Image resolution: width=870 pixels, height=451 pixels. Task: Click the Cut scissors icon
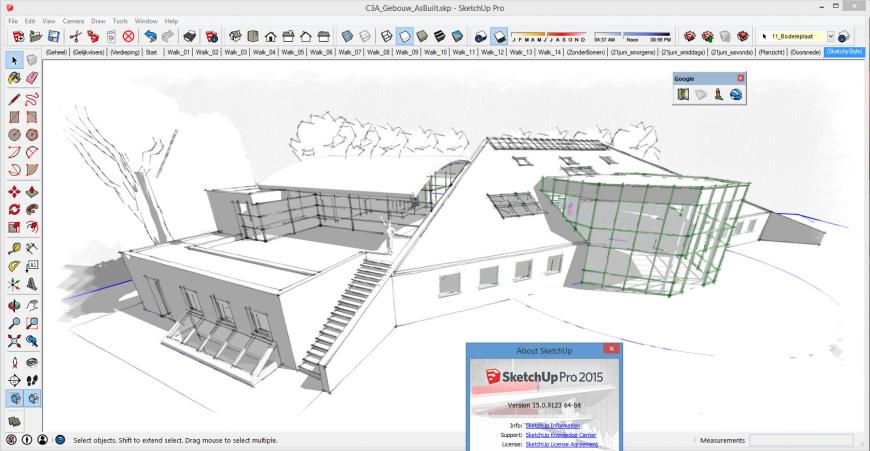(x=75, y=37)
